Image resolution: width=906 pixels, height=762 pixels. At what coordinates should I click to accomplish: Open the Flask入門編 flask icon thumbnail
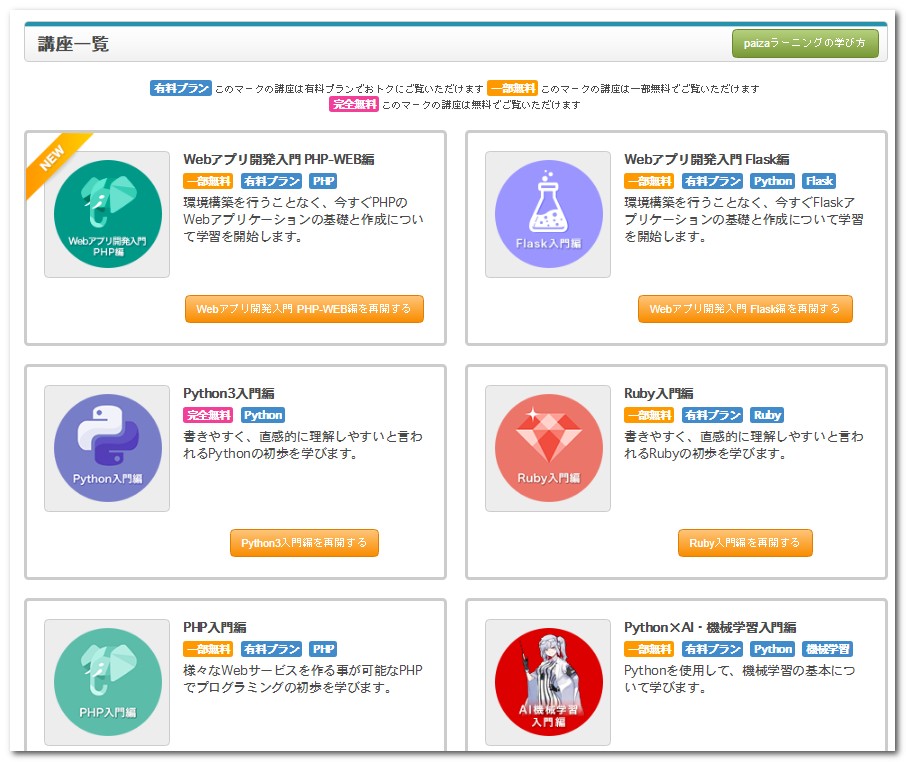point(548,214)
